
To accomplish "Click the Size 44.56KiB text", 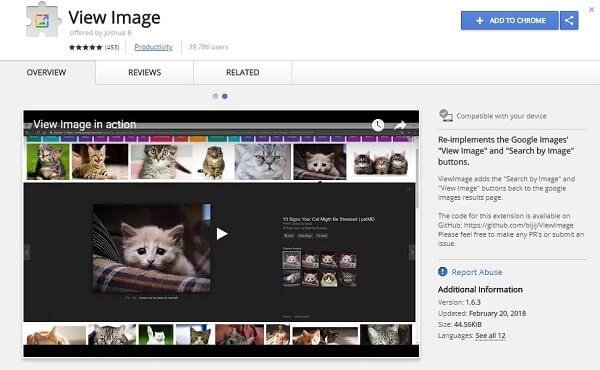I will coord(460,324).
